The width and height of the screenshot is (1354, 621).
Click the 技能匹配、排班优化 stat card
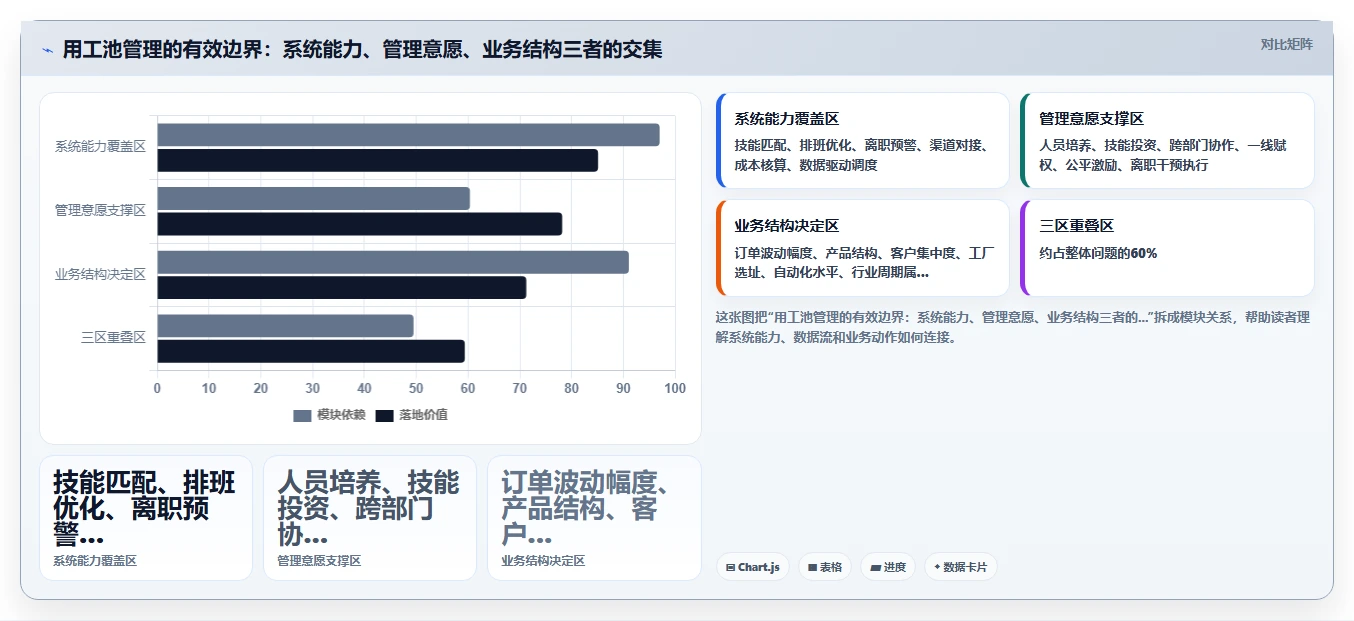pyautogui.click(x=146, y=518)
